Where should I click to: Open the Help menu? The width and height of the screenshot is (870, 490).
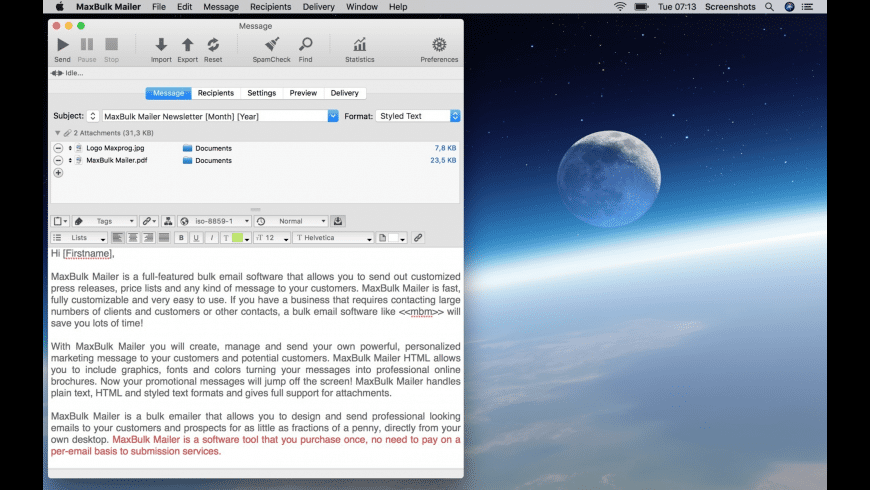pos(398,7)
